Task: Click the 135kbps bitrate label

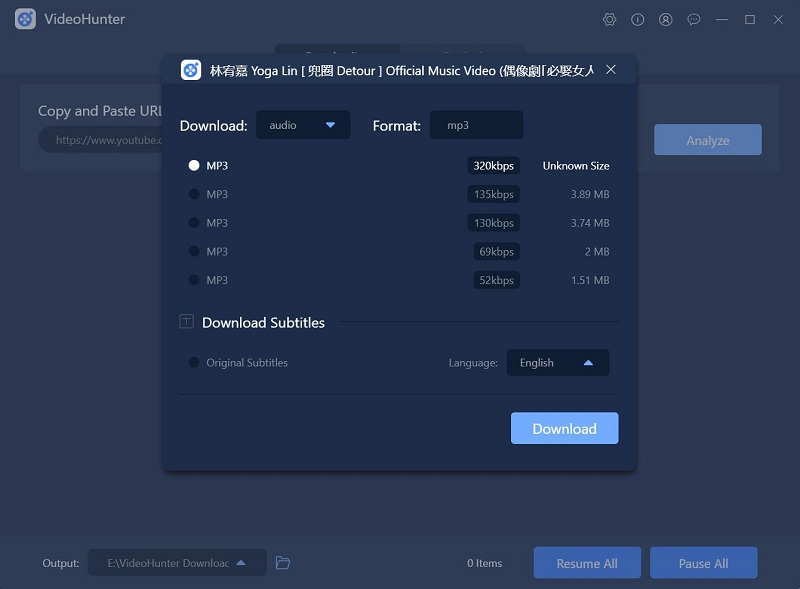Action: click(x=493, y=194)
